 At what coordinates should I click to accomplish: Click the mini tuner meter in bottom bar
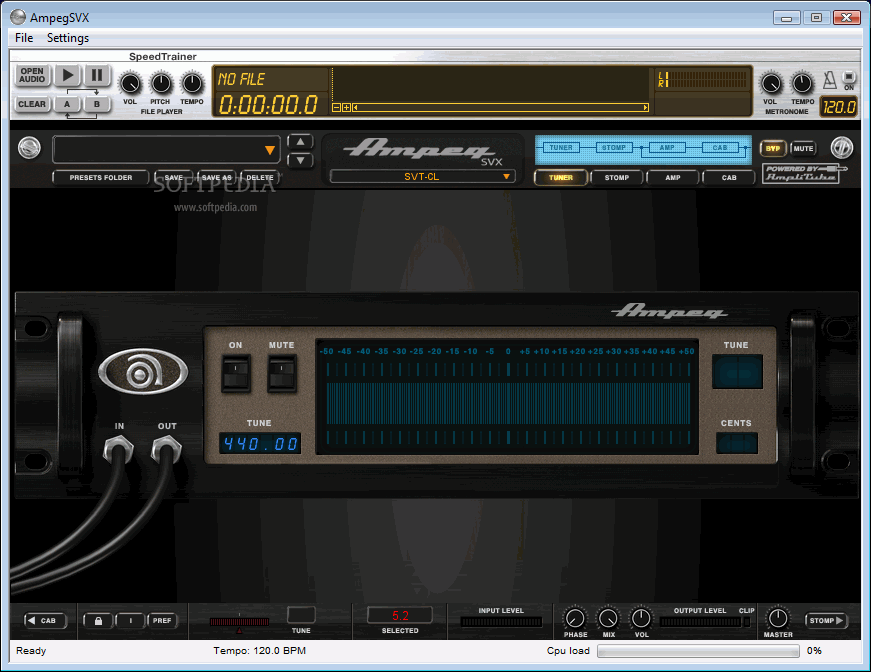[x=239, y=622]
